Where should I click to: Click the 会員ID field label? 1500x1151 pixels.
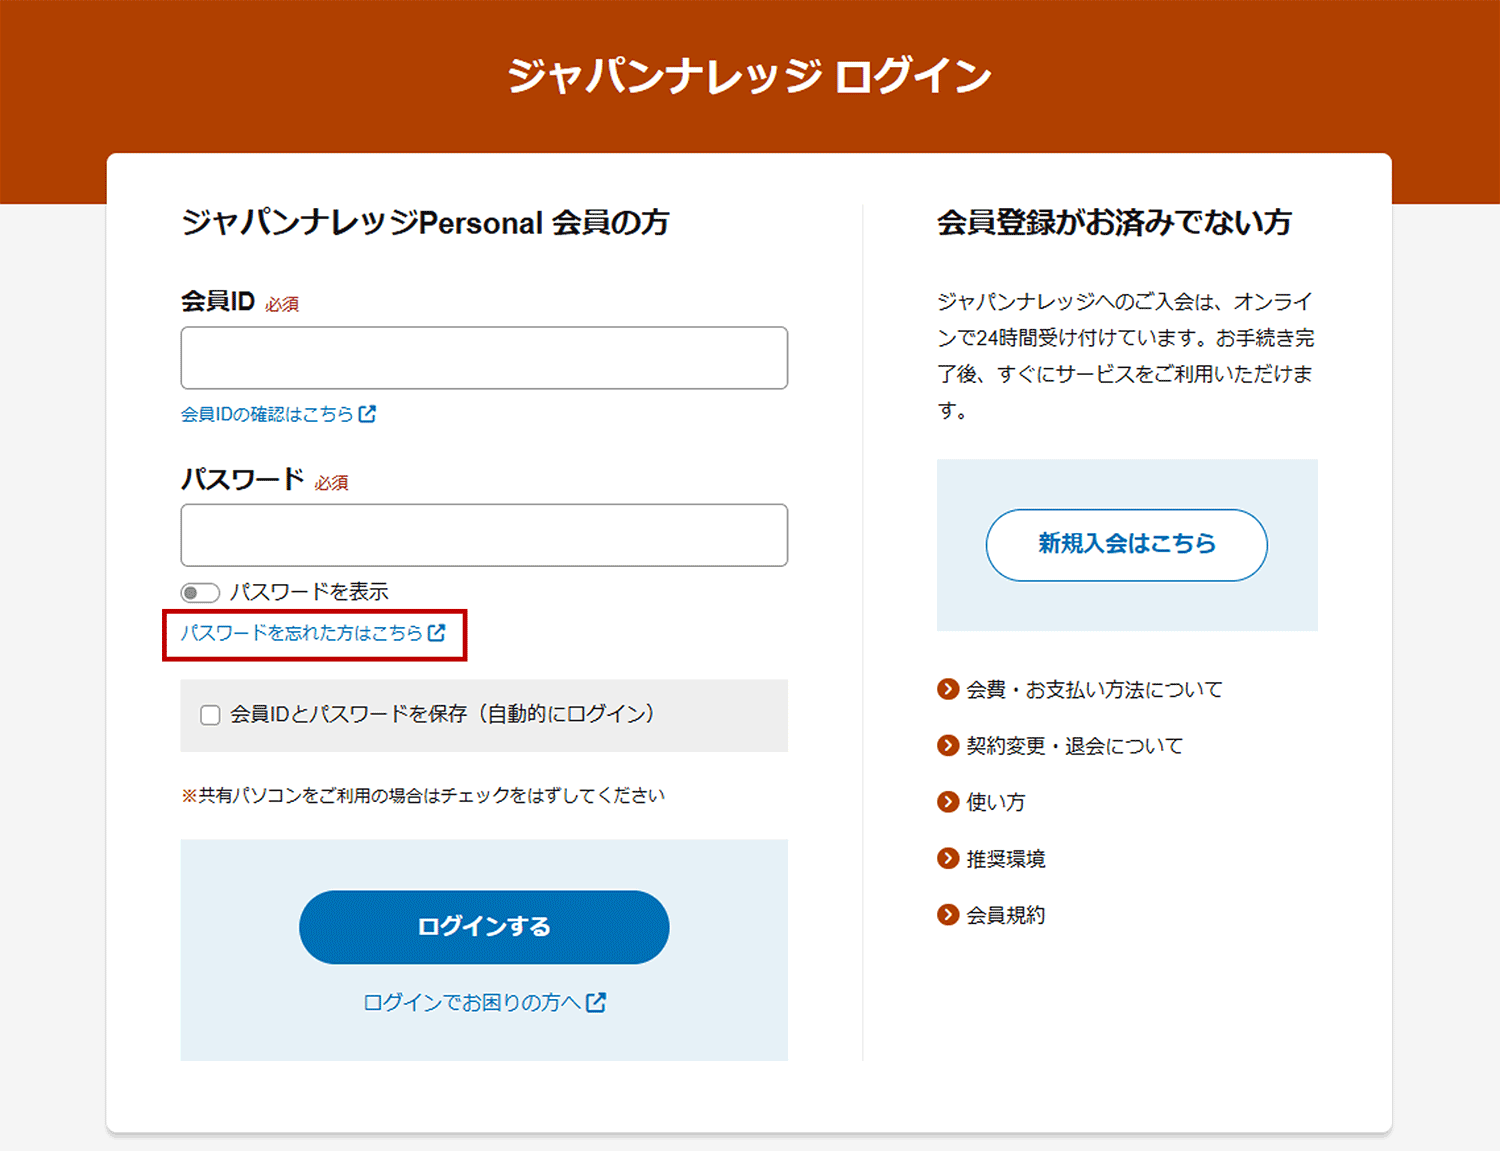click(x=218, y=301)
